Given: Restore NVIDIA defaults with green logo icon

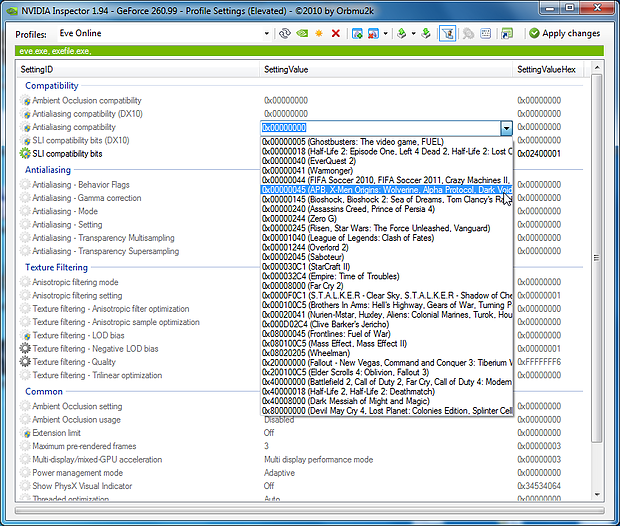Looking at the screenshot, I should tap(302, 34).
